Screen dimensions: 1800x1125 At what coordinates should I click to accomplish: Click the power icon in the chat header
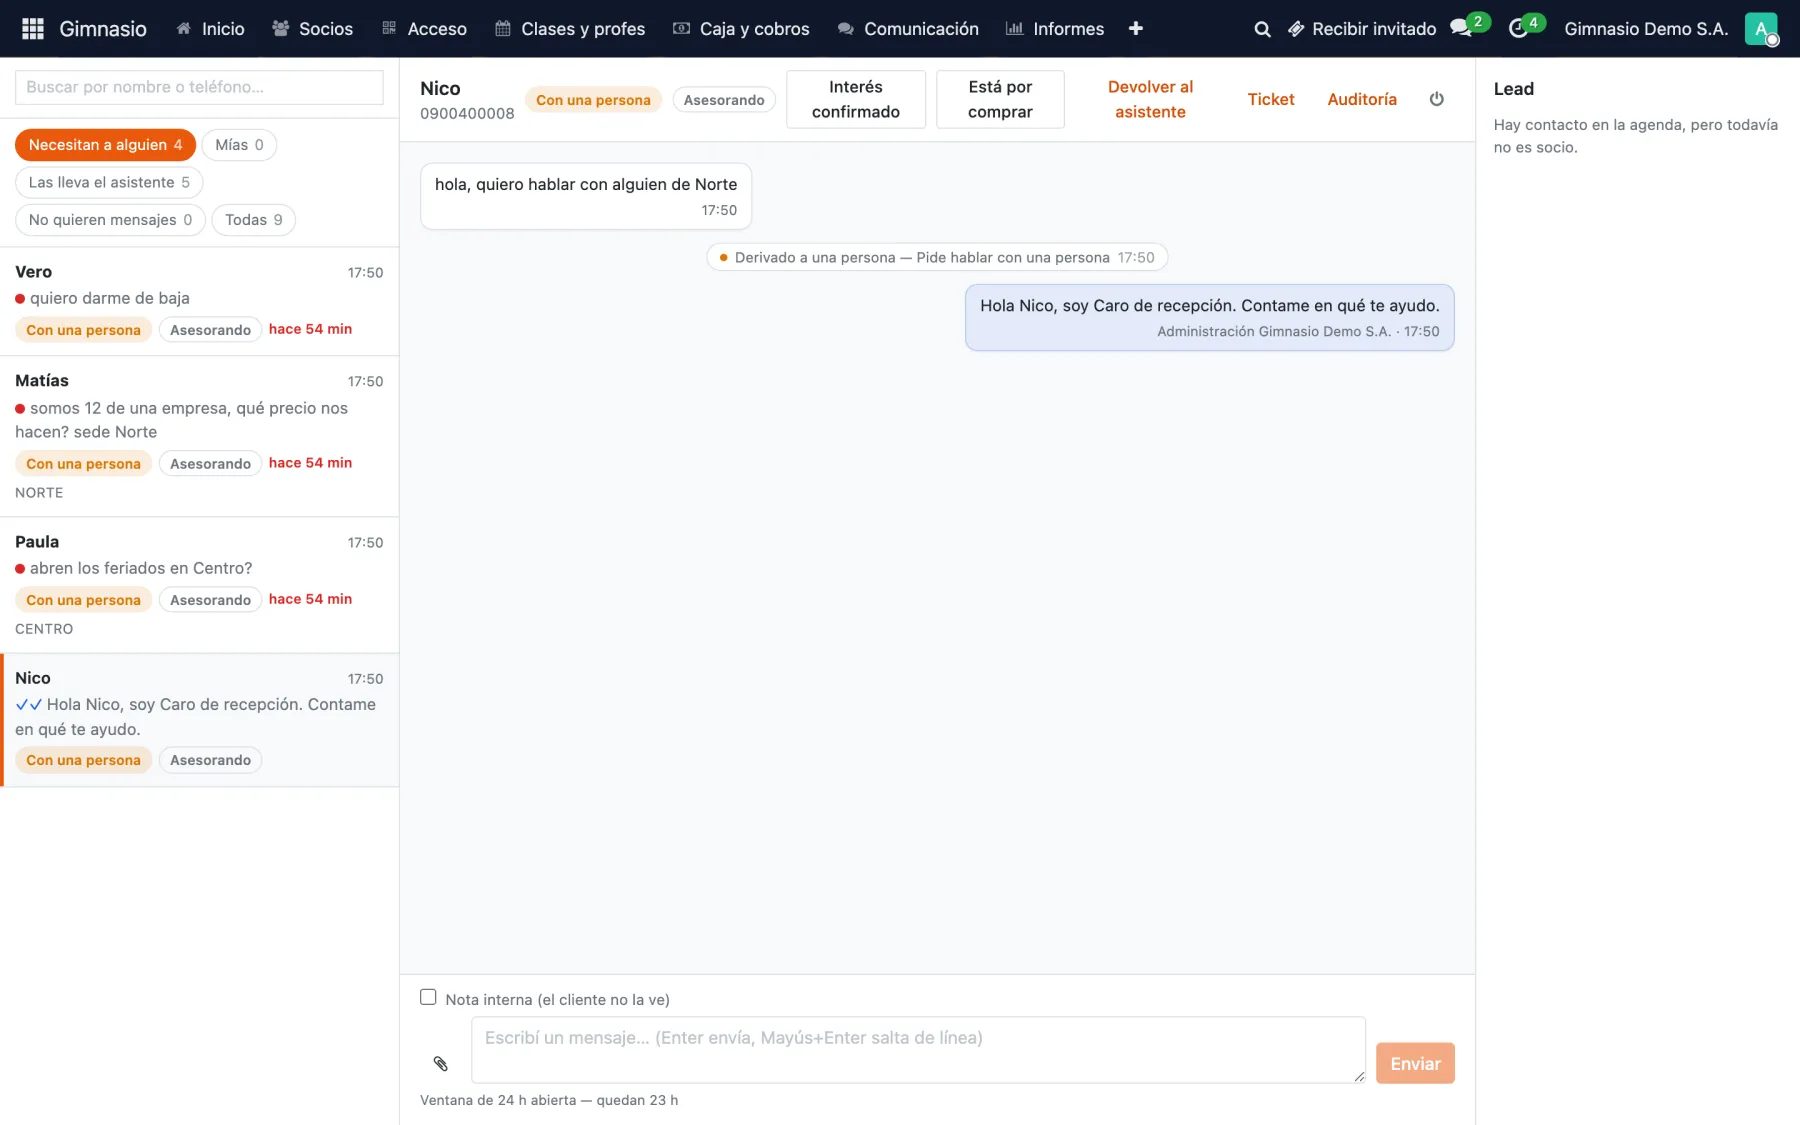(1436, 99)
